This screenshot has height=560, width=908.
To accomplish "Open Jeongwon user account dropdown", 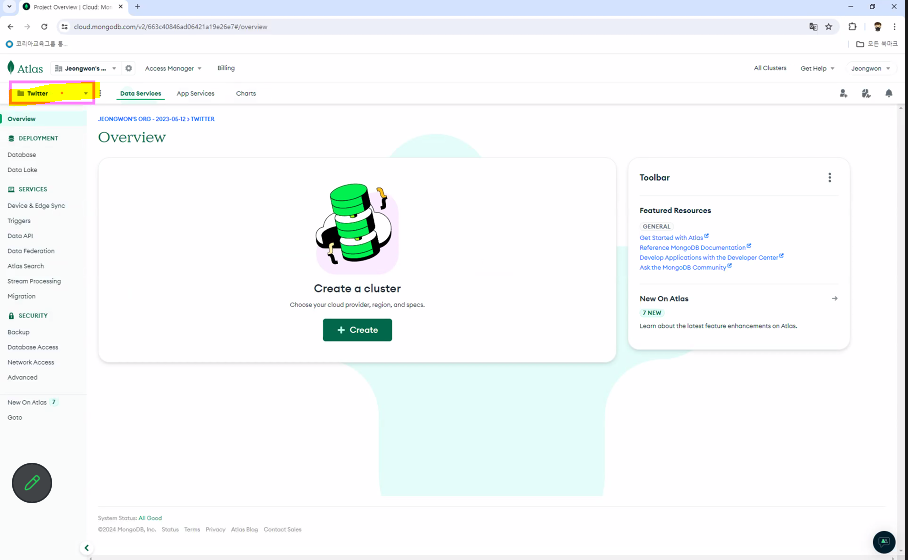I will pyautogui.click(x=870, y=68).
